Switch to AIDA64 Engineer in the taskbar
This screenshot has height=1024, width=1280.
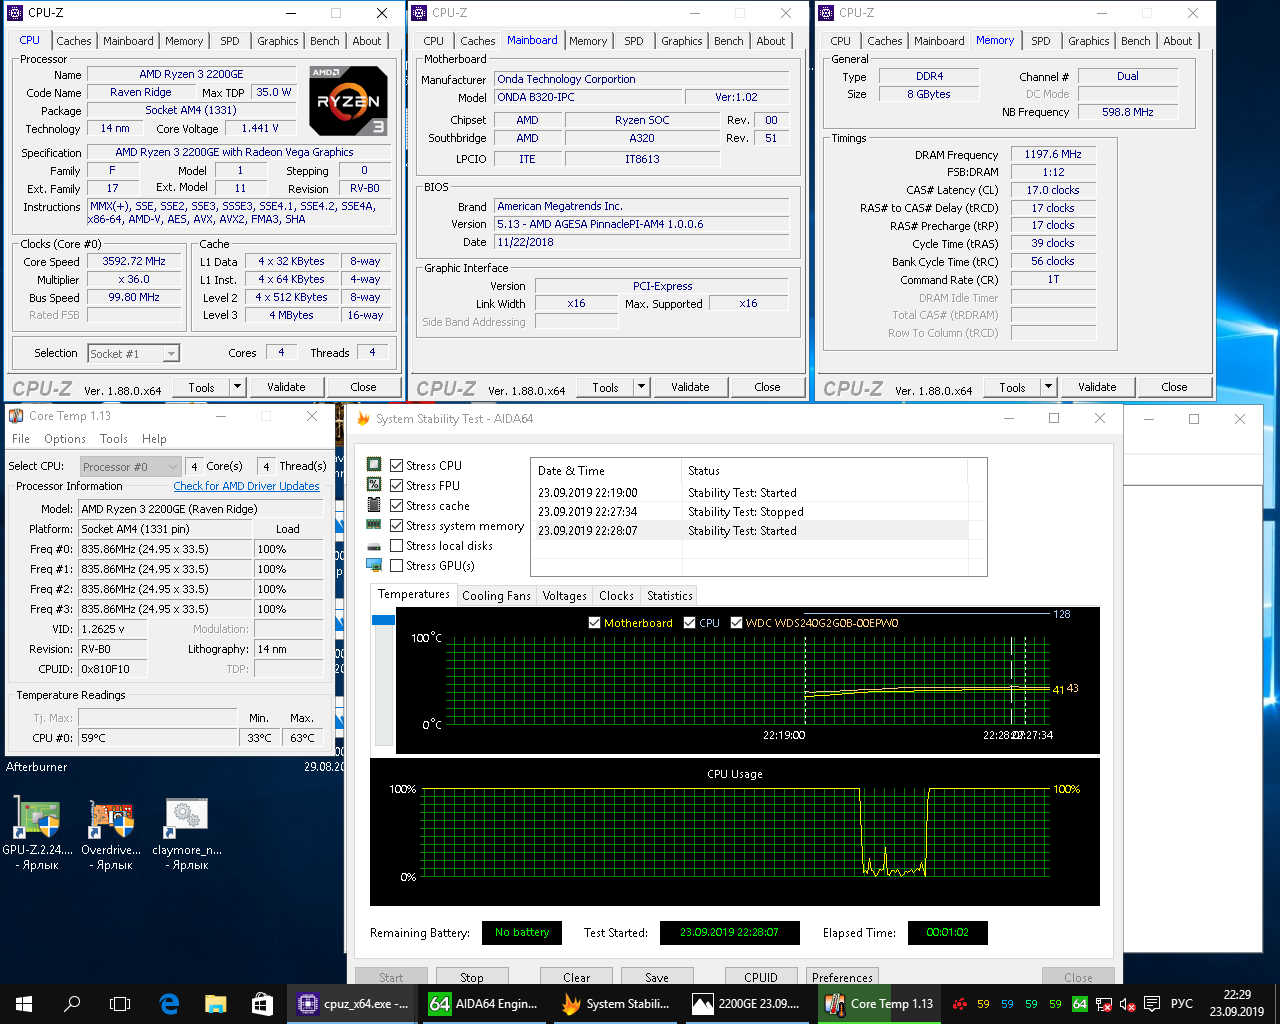pyautogui.click(x=485, y=1004)
